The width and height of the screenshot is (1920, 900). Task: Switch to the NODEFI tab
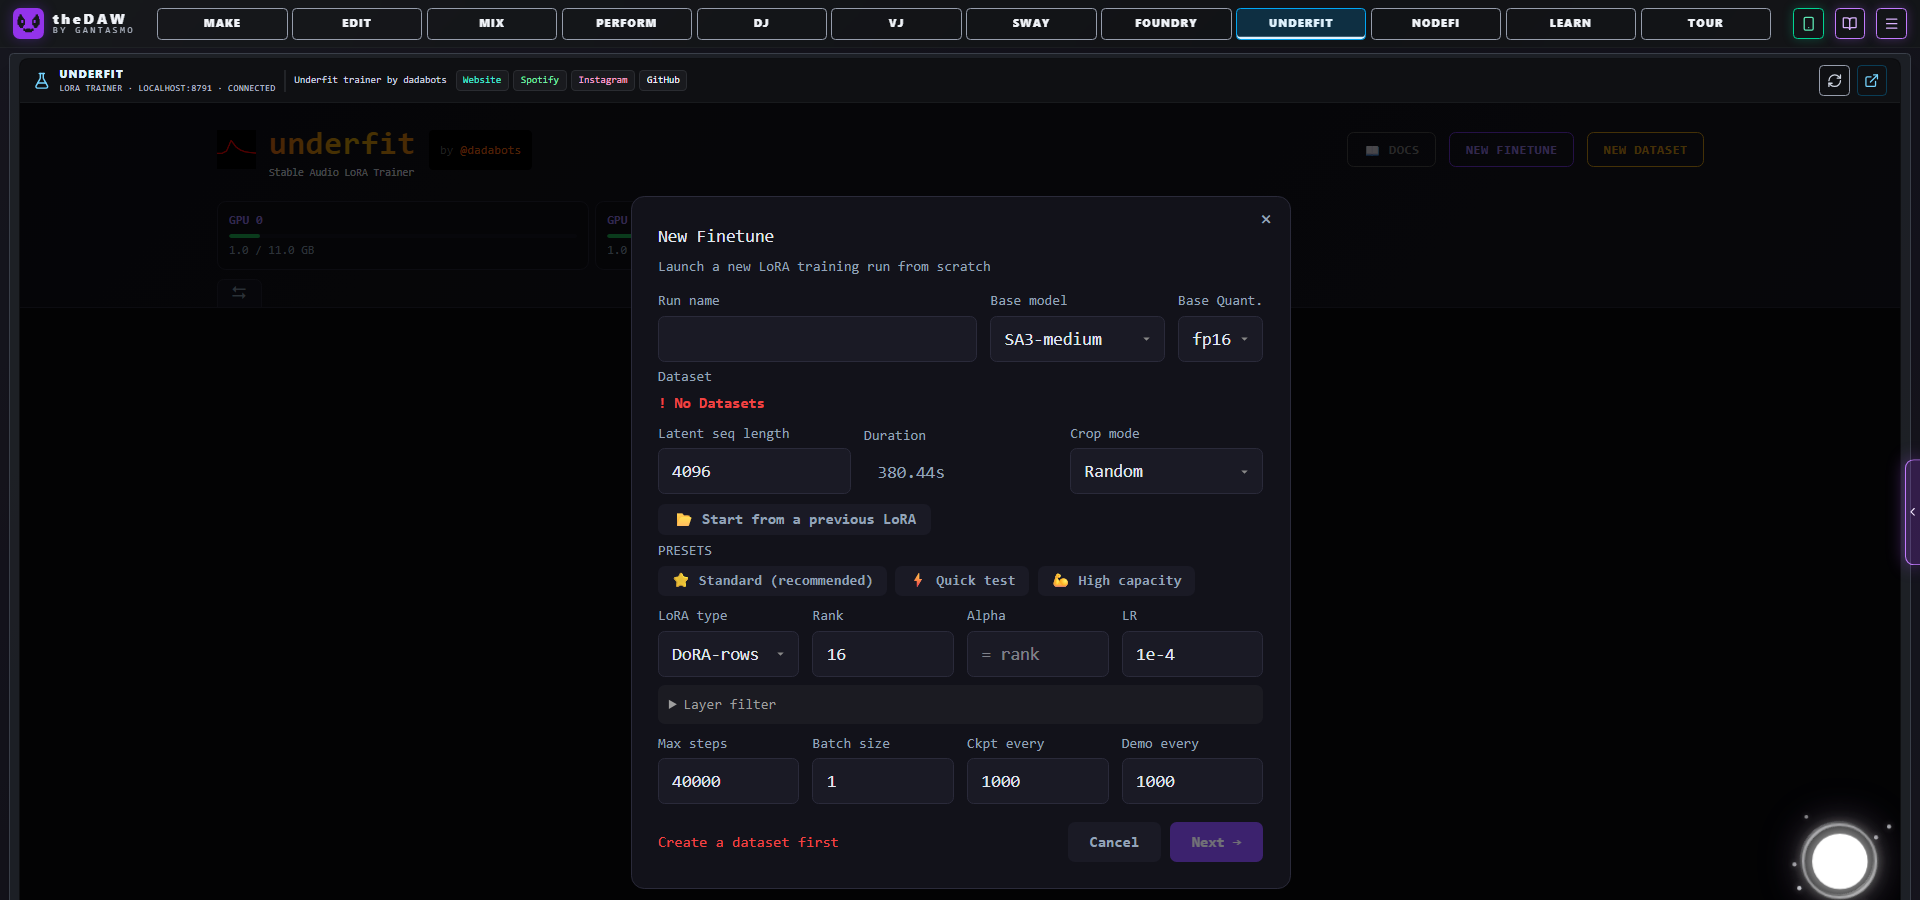pos(1436,23)
